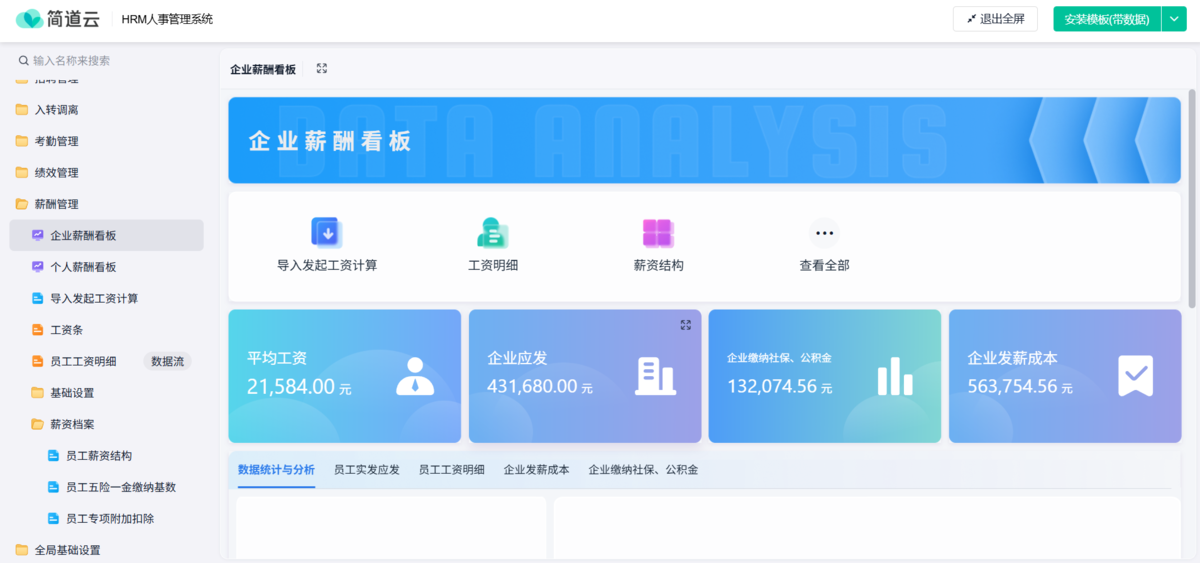The width and height of the screenshot is (1200, 563).
Task: Switch to the 企业缴纳社保、公积金 tab
Action: (x=643, y=469)
